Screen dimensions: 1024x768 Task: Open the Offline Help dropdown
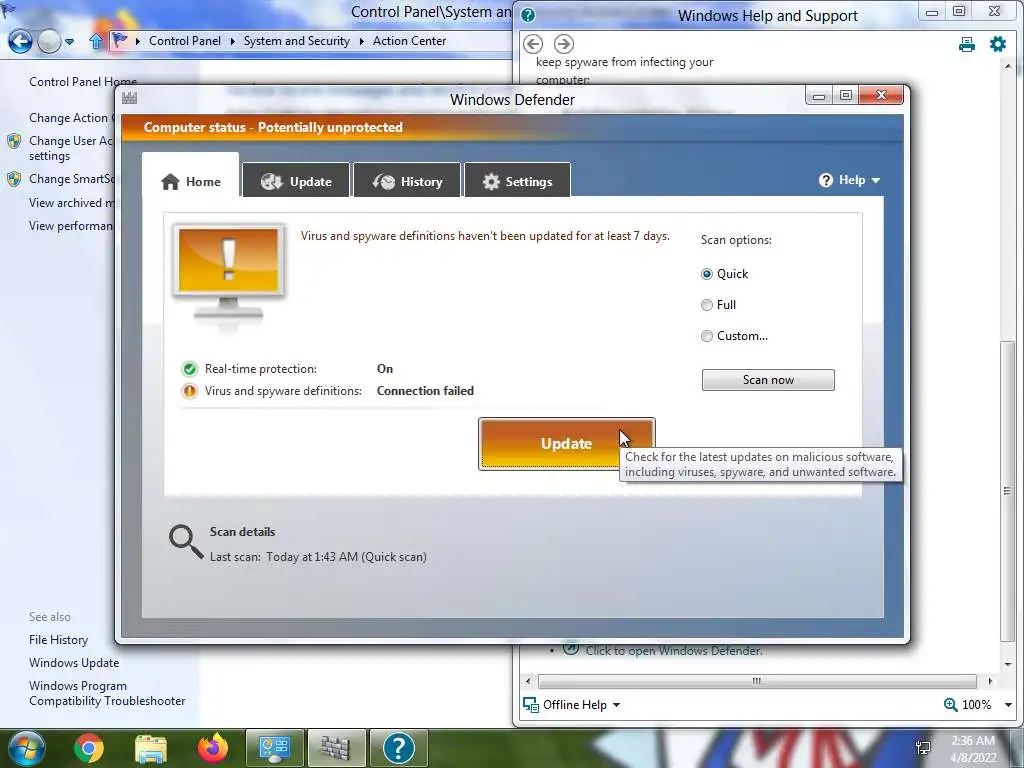coord(572,705)
